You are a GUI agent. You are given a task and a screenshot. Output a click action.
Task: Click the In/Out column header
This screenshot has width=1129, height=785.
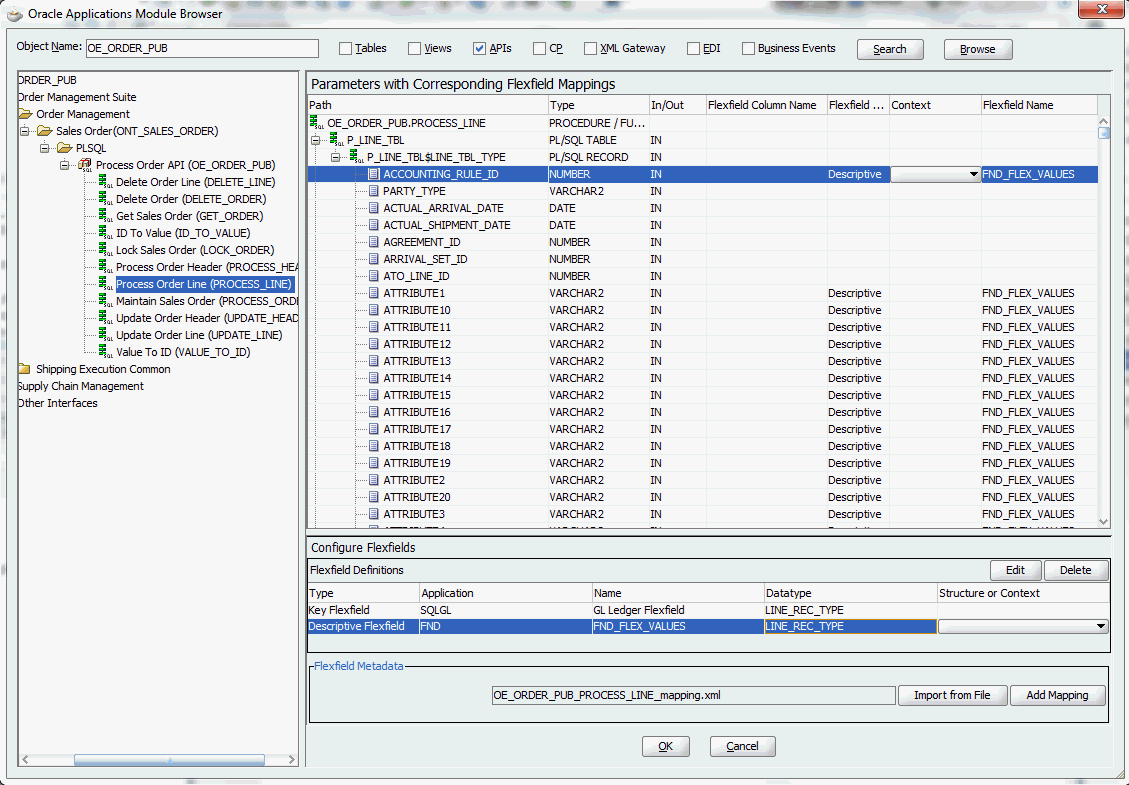click(x=677, y=105)
